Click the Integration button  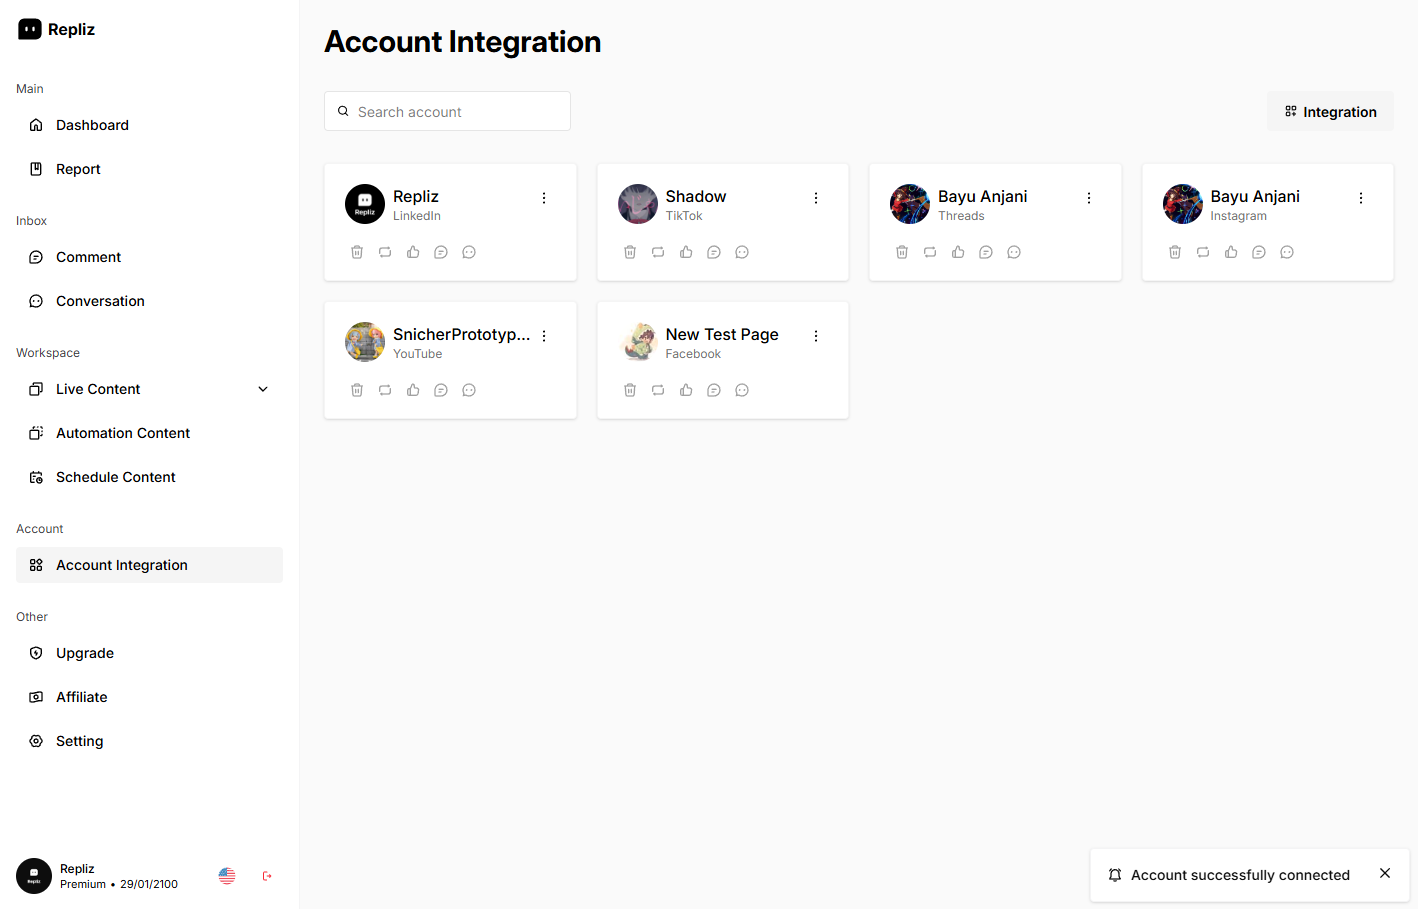click(1330, 112)
